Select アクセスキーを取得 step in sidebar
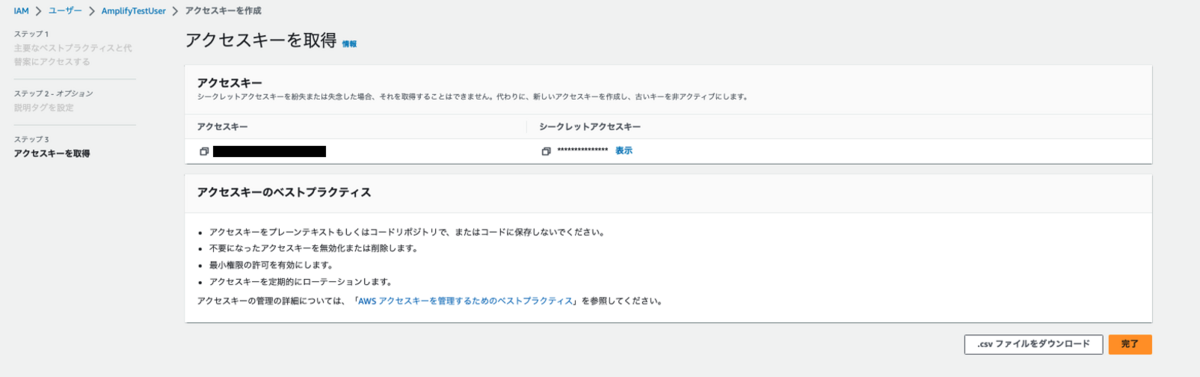Image resolution: width=1200 pixels, height=377 pixels. (51, 153)
